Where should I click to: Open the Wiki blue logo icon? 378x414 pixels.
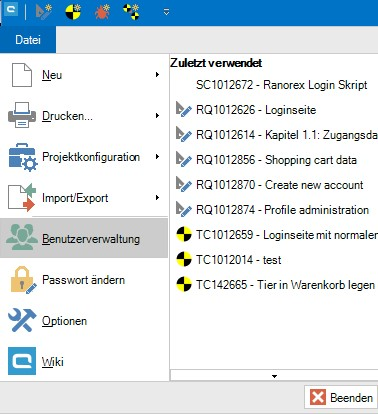pyautogui.click(x=22, y=361)
